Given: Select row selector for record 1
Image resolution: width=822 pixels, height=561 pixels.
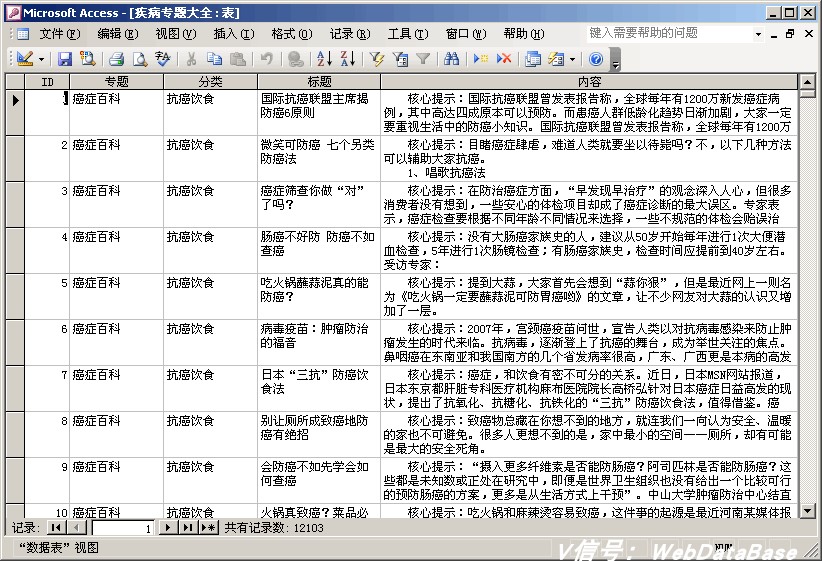Looking at the screenshot, I should (x=15, y=112).
